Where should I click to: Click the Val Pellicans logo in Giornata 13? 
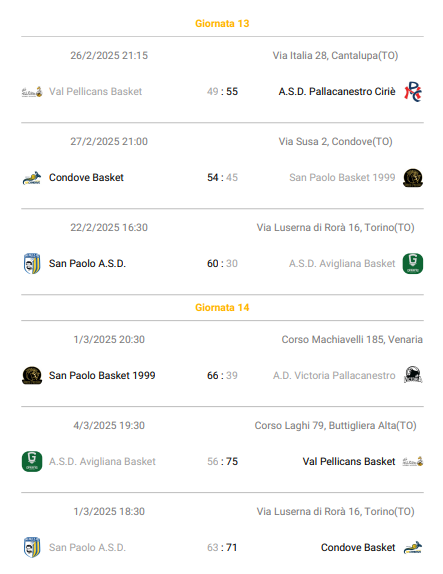pyautogui.click(x=32, y=92)
